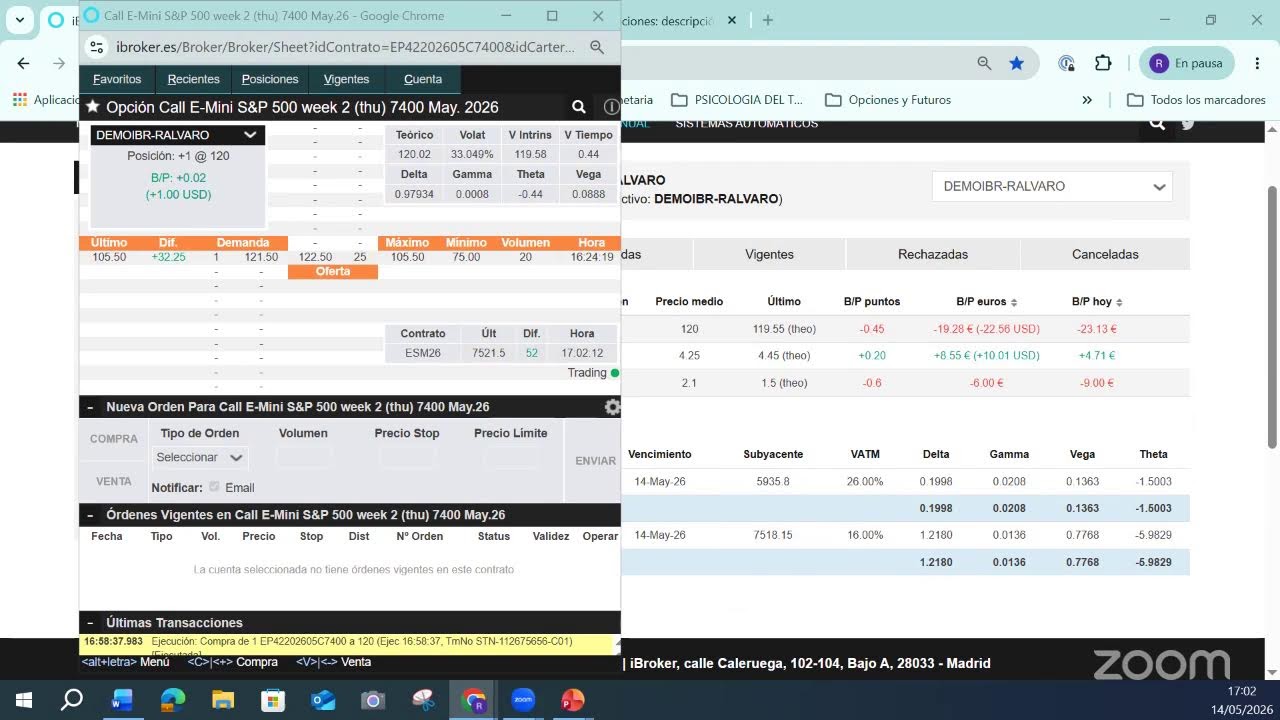
Task: Go back in the main Chrome window
Action: coord(24,63)
